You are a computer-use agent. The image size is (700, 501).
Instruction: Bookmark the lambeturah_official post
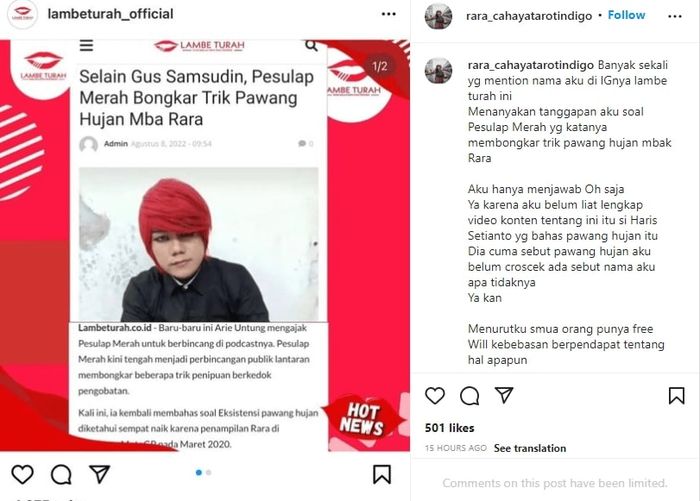[382, 474]
